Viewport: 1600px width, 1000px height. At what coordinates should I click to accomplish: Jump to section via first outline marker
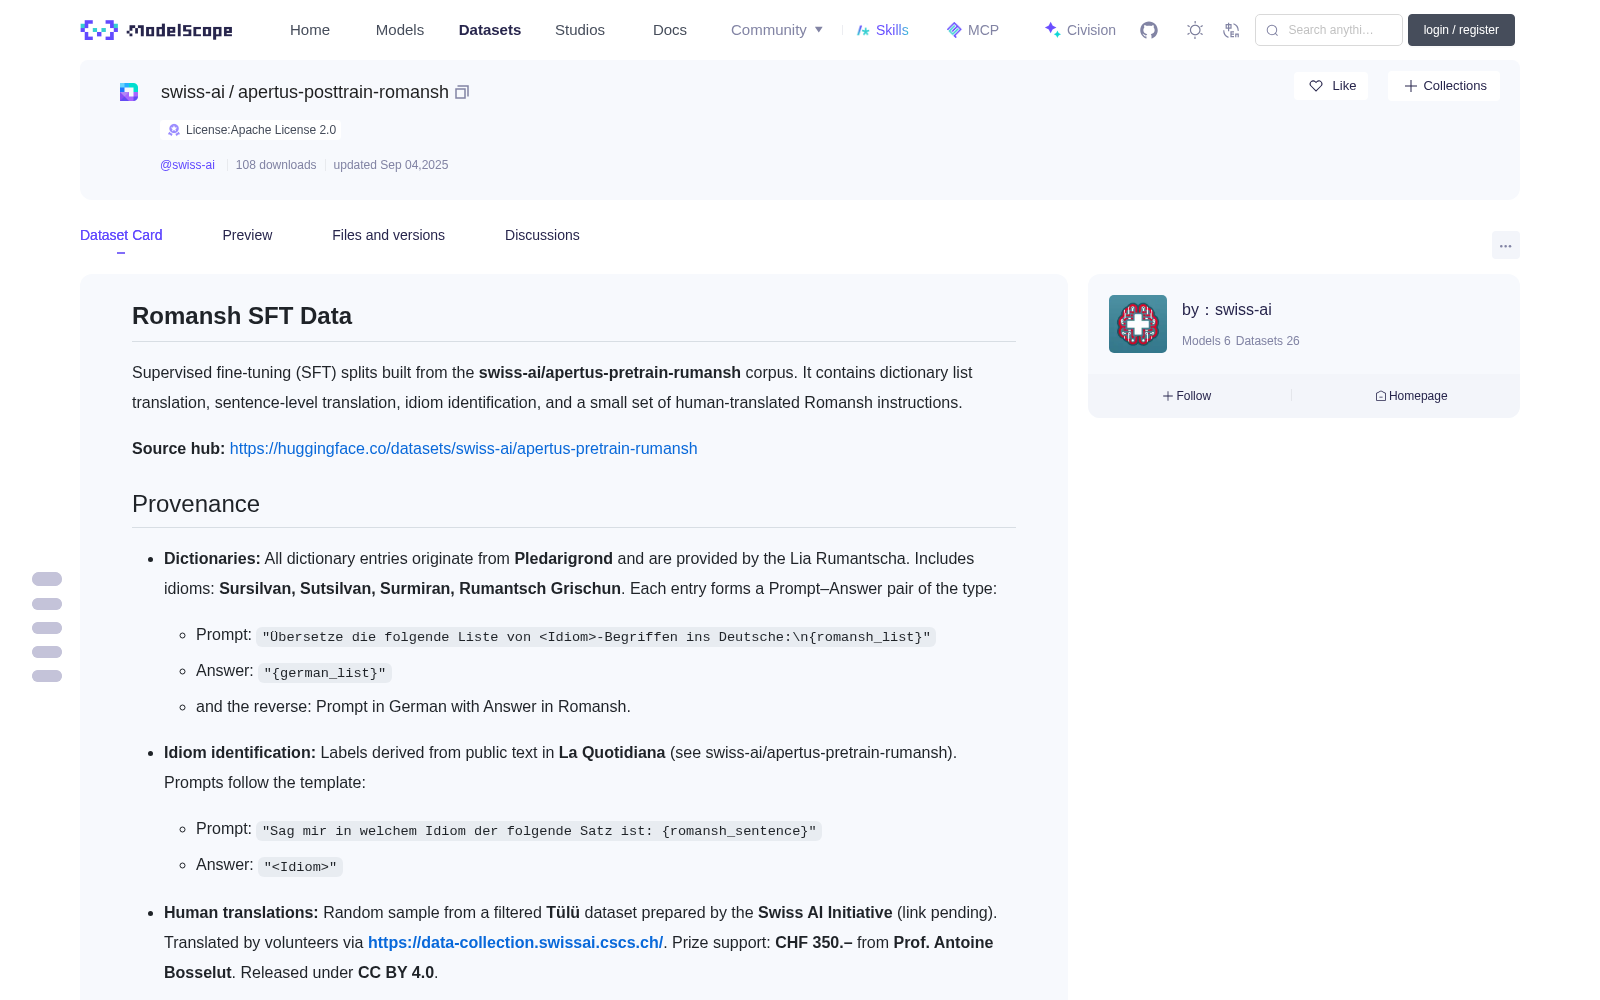click(x=47, y=579)
